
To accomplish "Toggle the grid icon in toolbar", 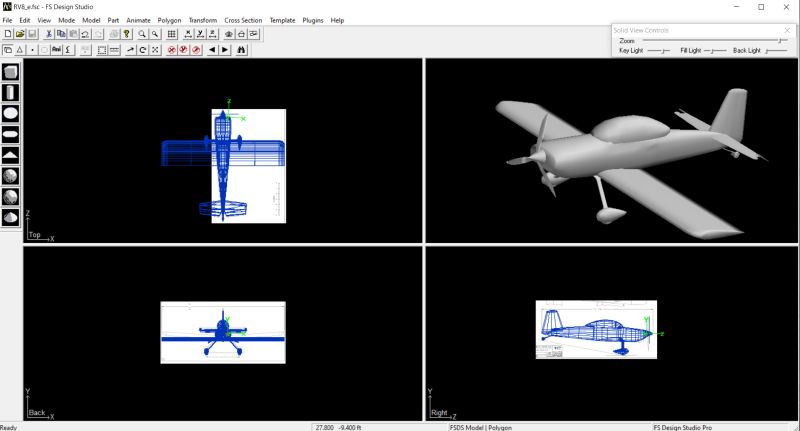I will (172, 34).
